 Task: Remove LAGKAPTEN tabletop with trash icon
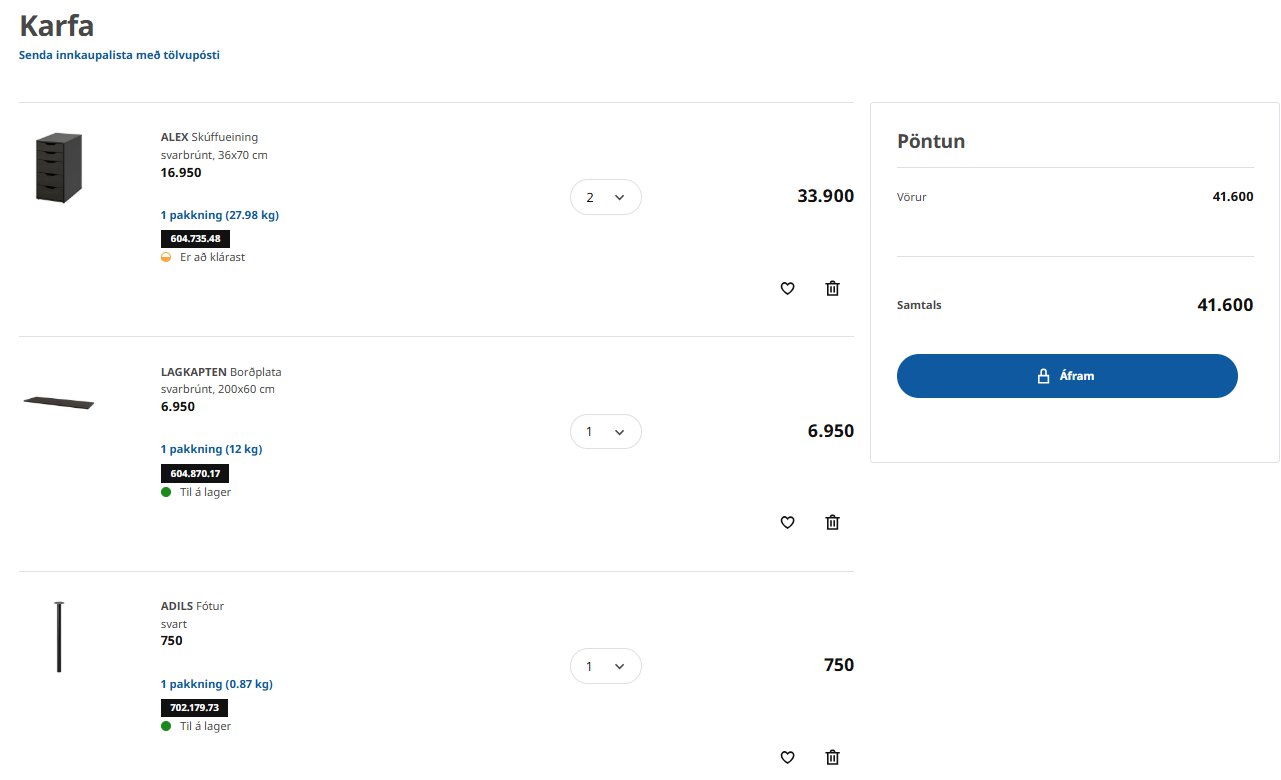[832, 522]
